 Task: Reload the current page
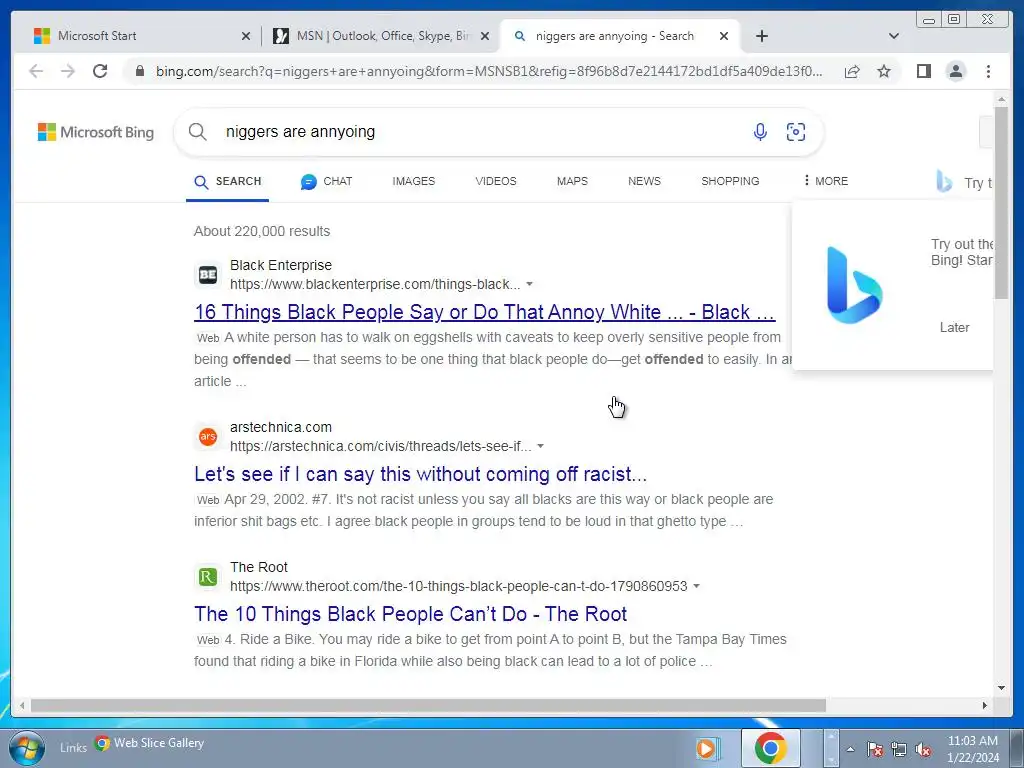tap(100, 71)
